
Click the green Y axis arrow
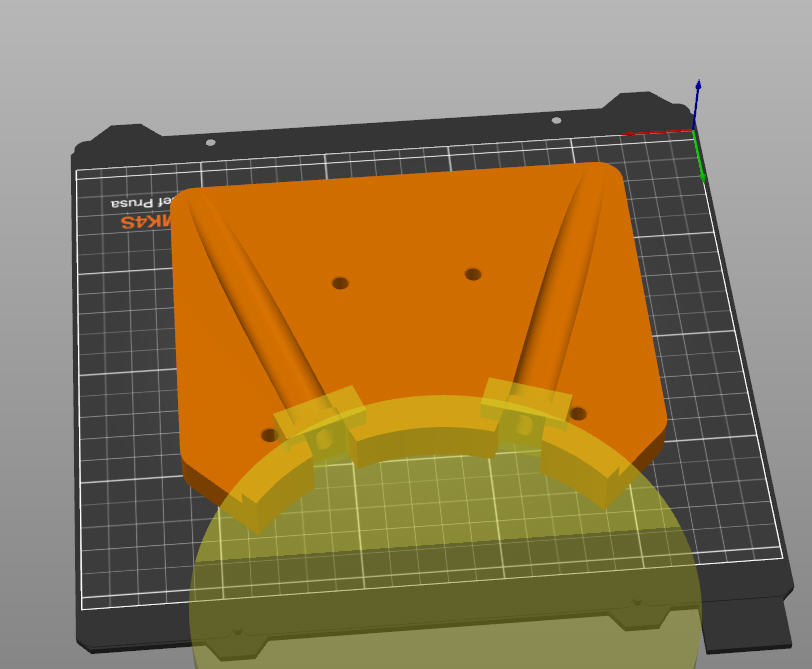tap(699, 155)
